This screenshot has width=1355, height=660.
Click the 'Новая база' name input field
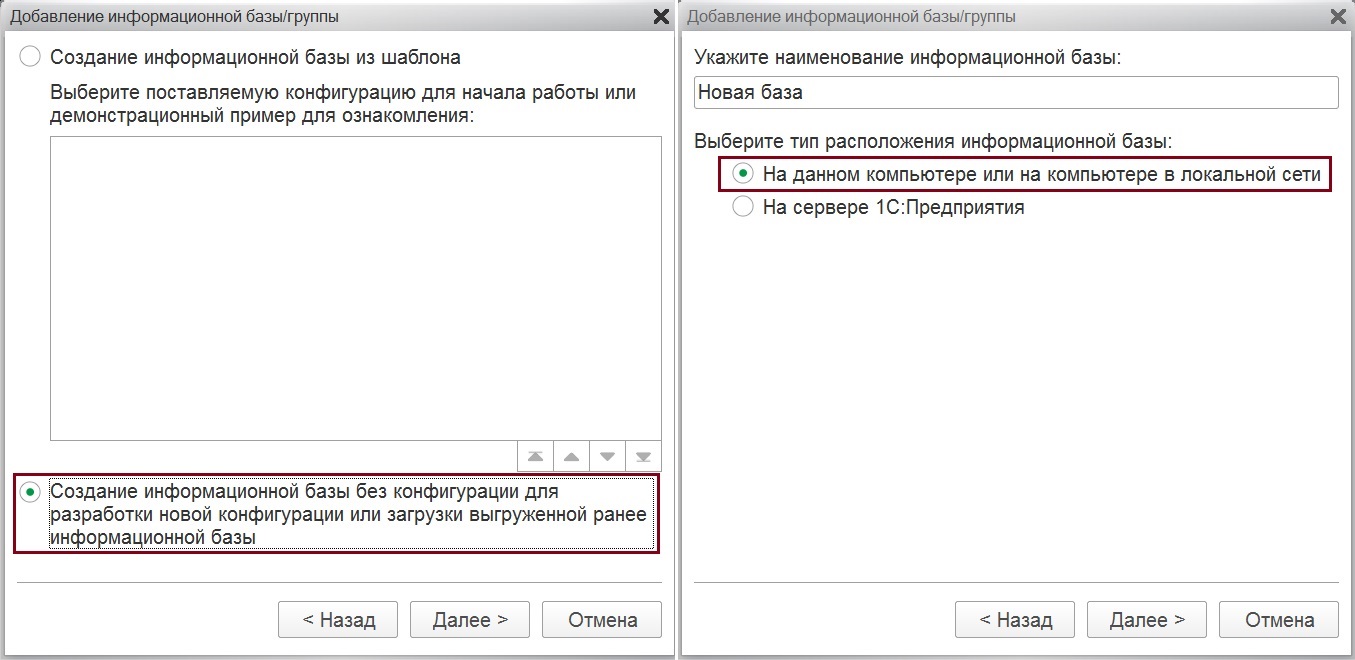pyautogui.click(x=1015, y=93)
